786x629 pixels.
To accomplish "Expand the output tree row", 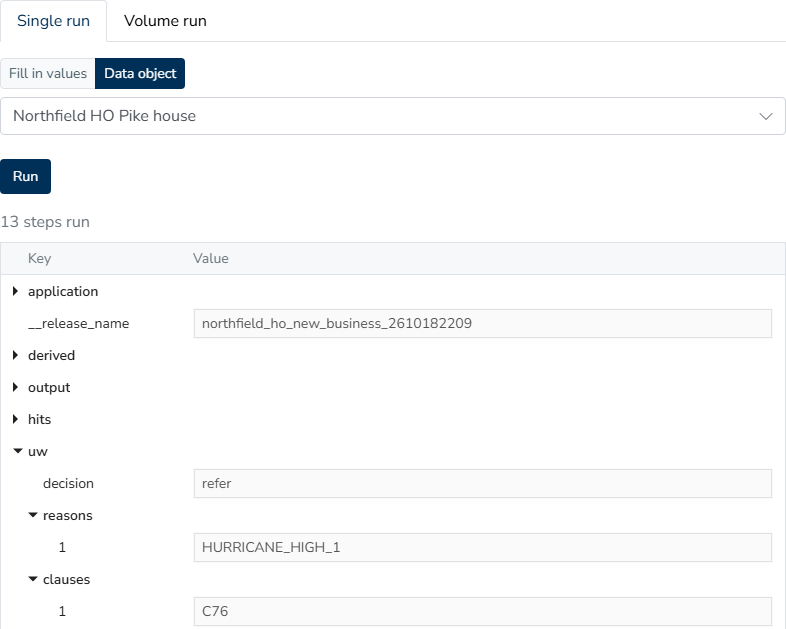I will [15, 387].
